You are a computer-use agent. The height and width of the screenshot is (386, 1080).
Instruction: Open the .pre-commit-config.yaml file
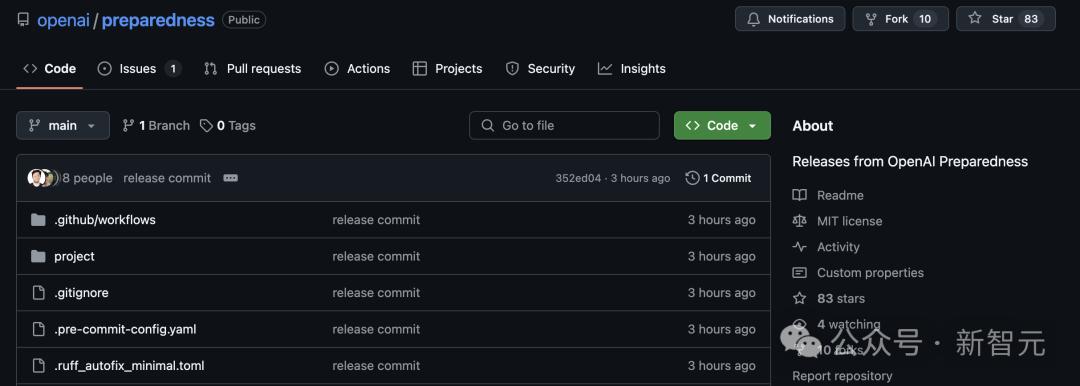(x=125, y=329)
